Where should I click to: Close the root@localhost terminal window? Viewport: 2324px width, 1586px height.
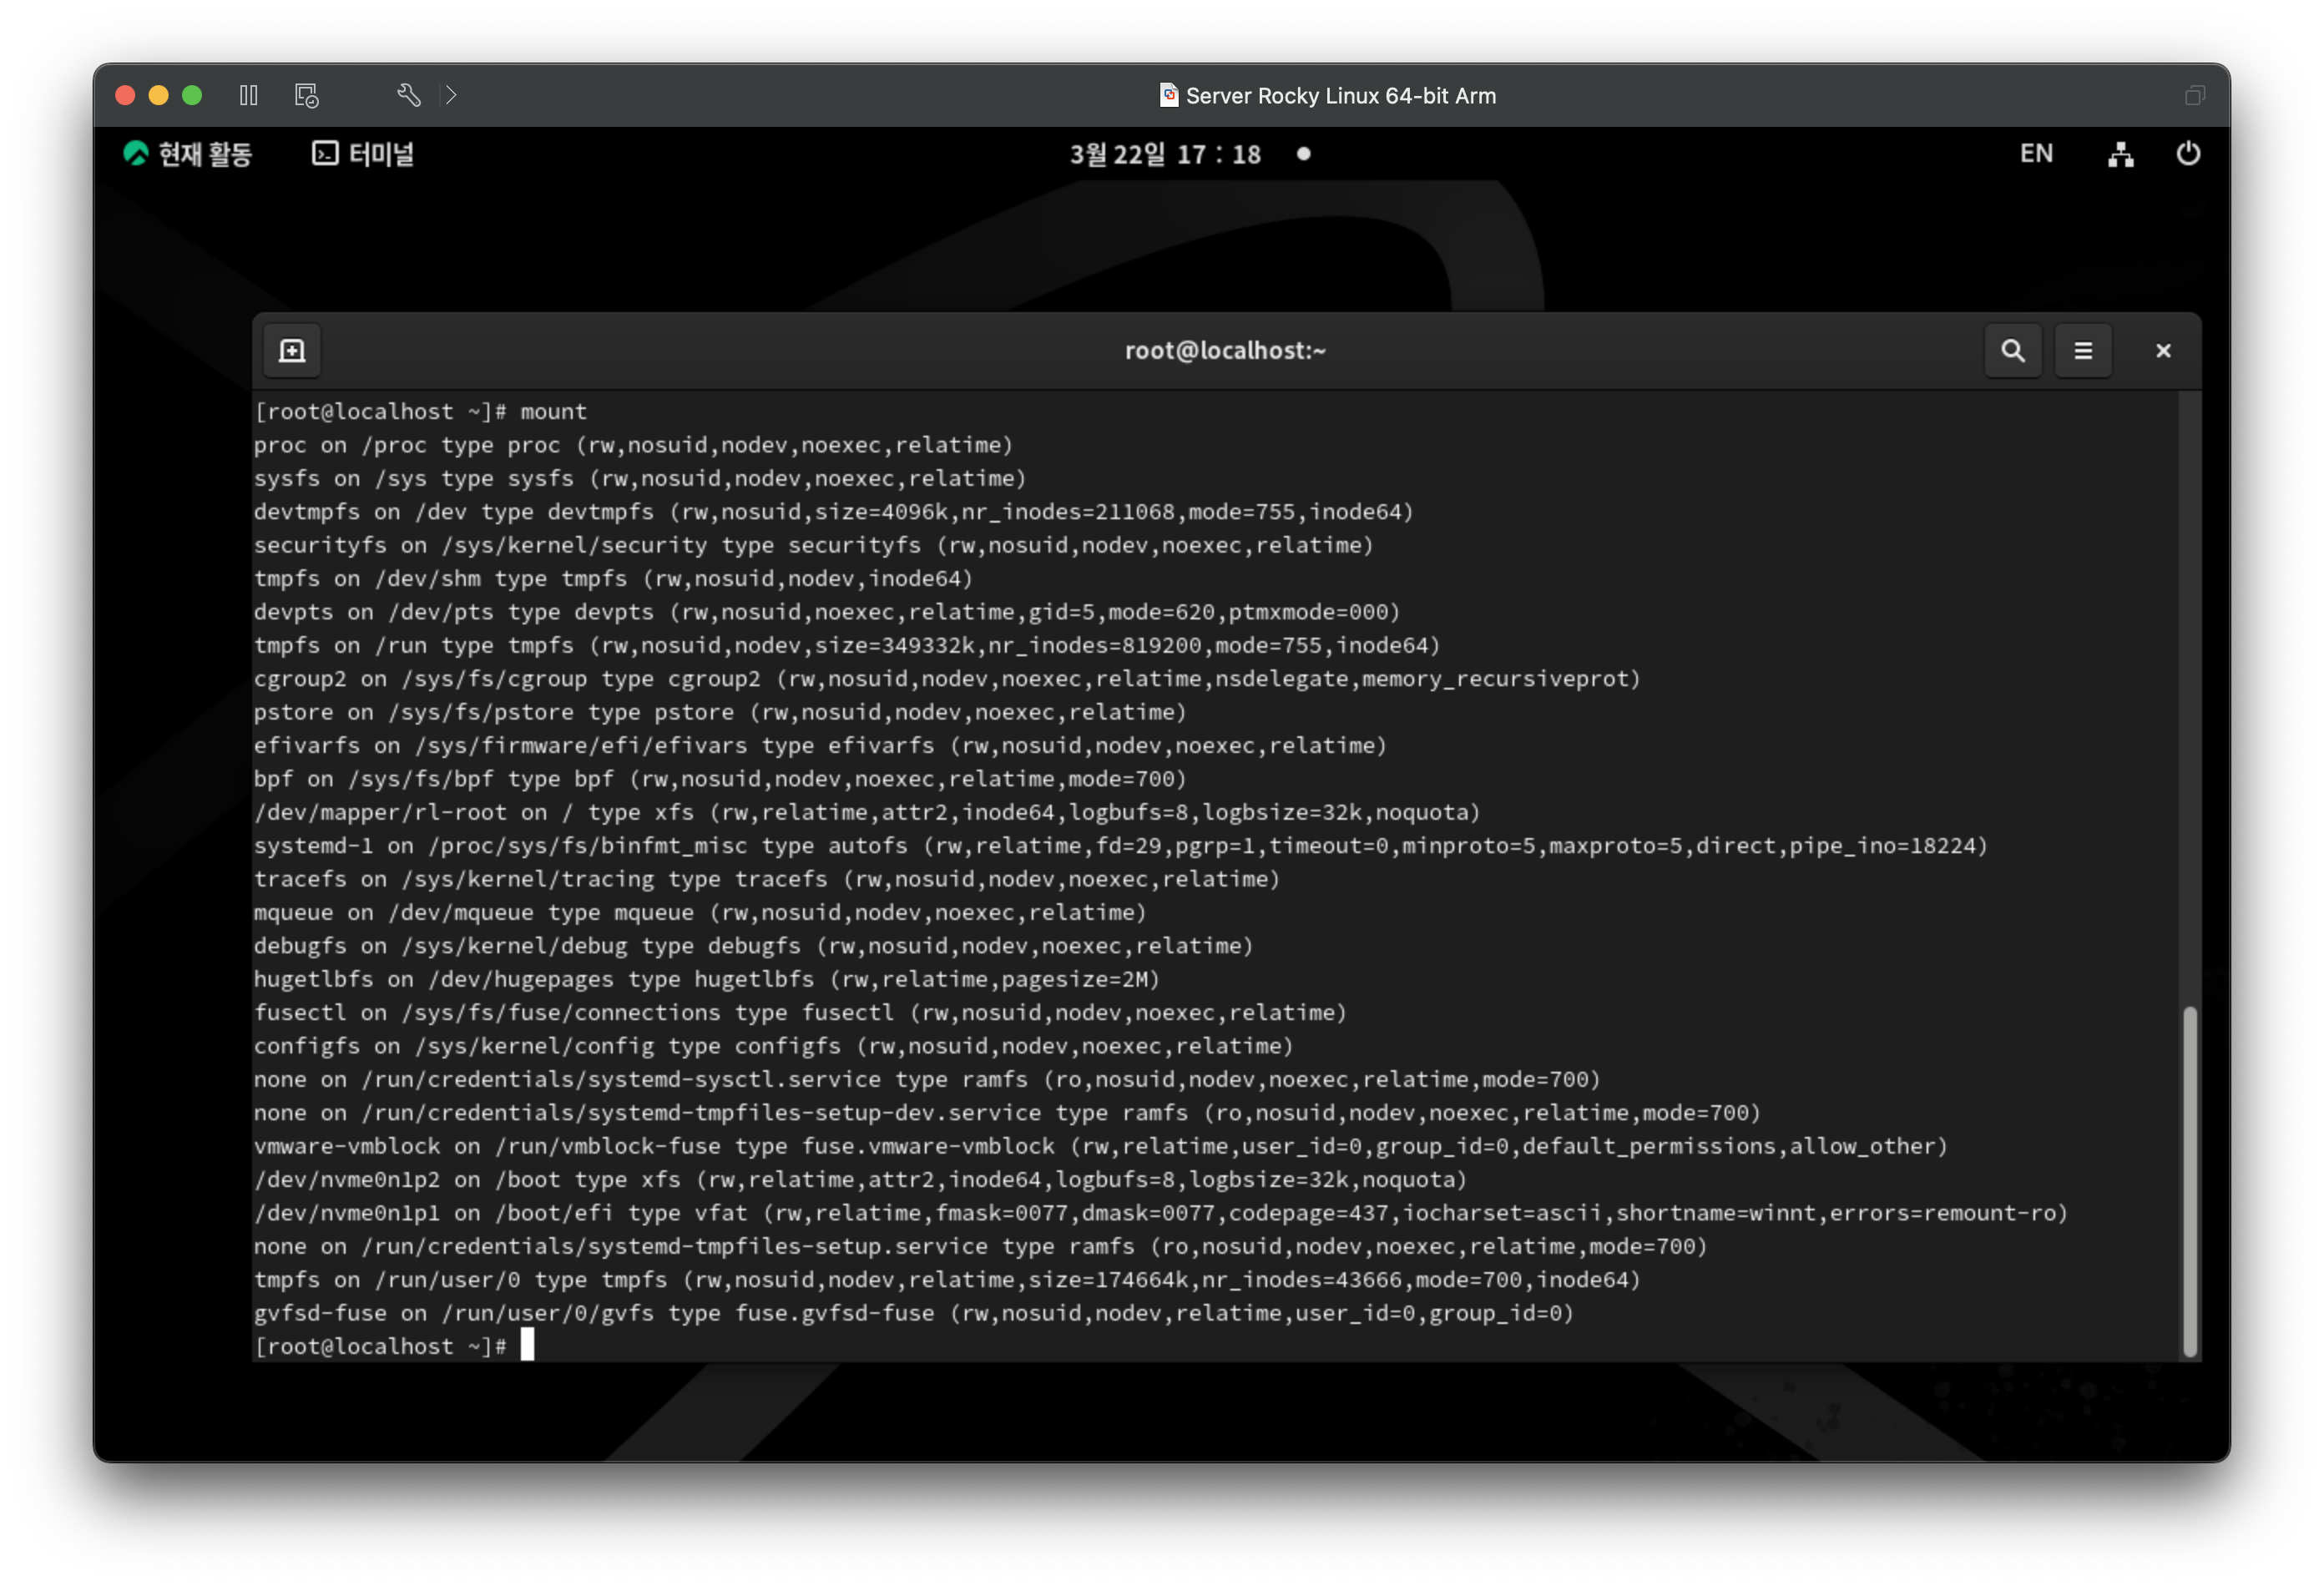pyautogui.click(x=2163, y=351)
